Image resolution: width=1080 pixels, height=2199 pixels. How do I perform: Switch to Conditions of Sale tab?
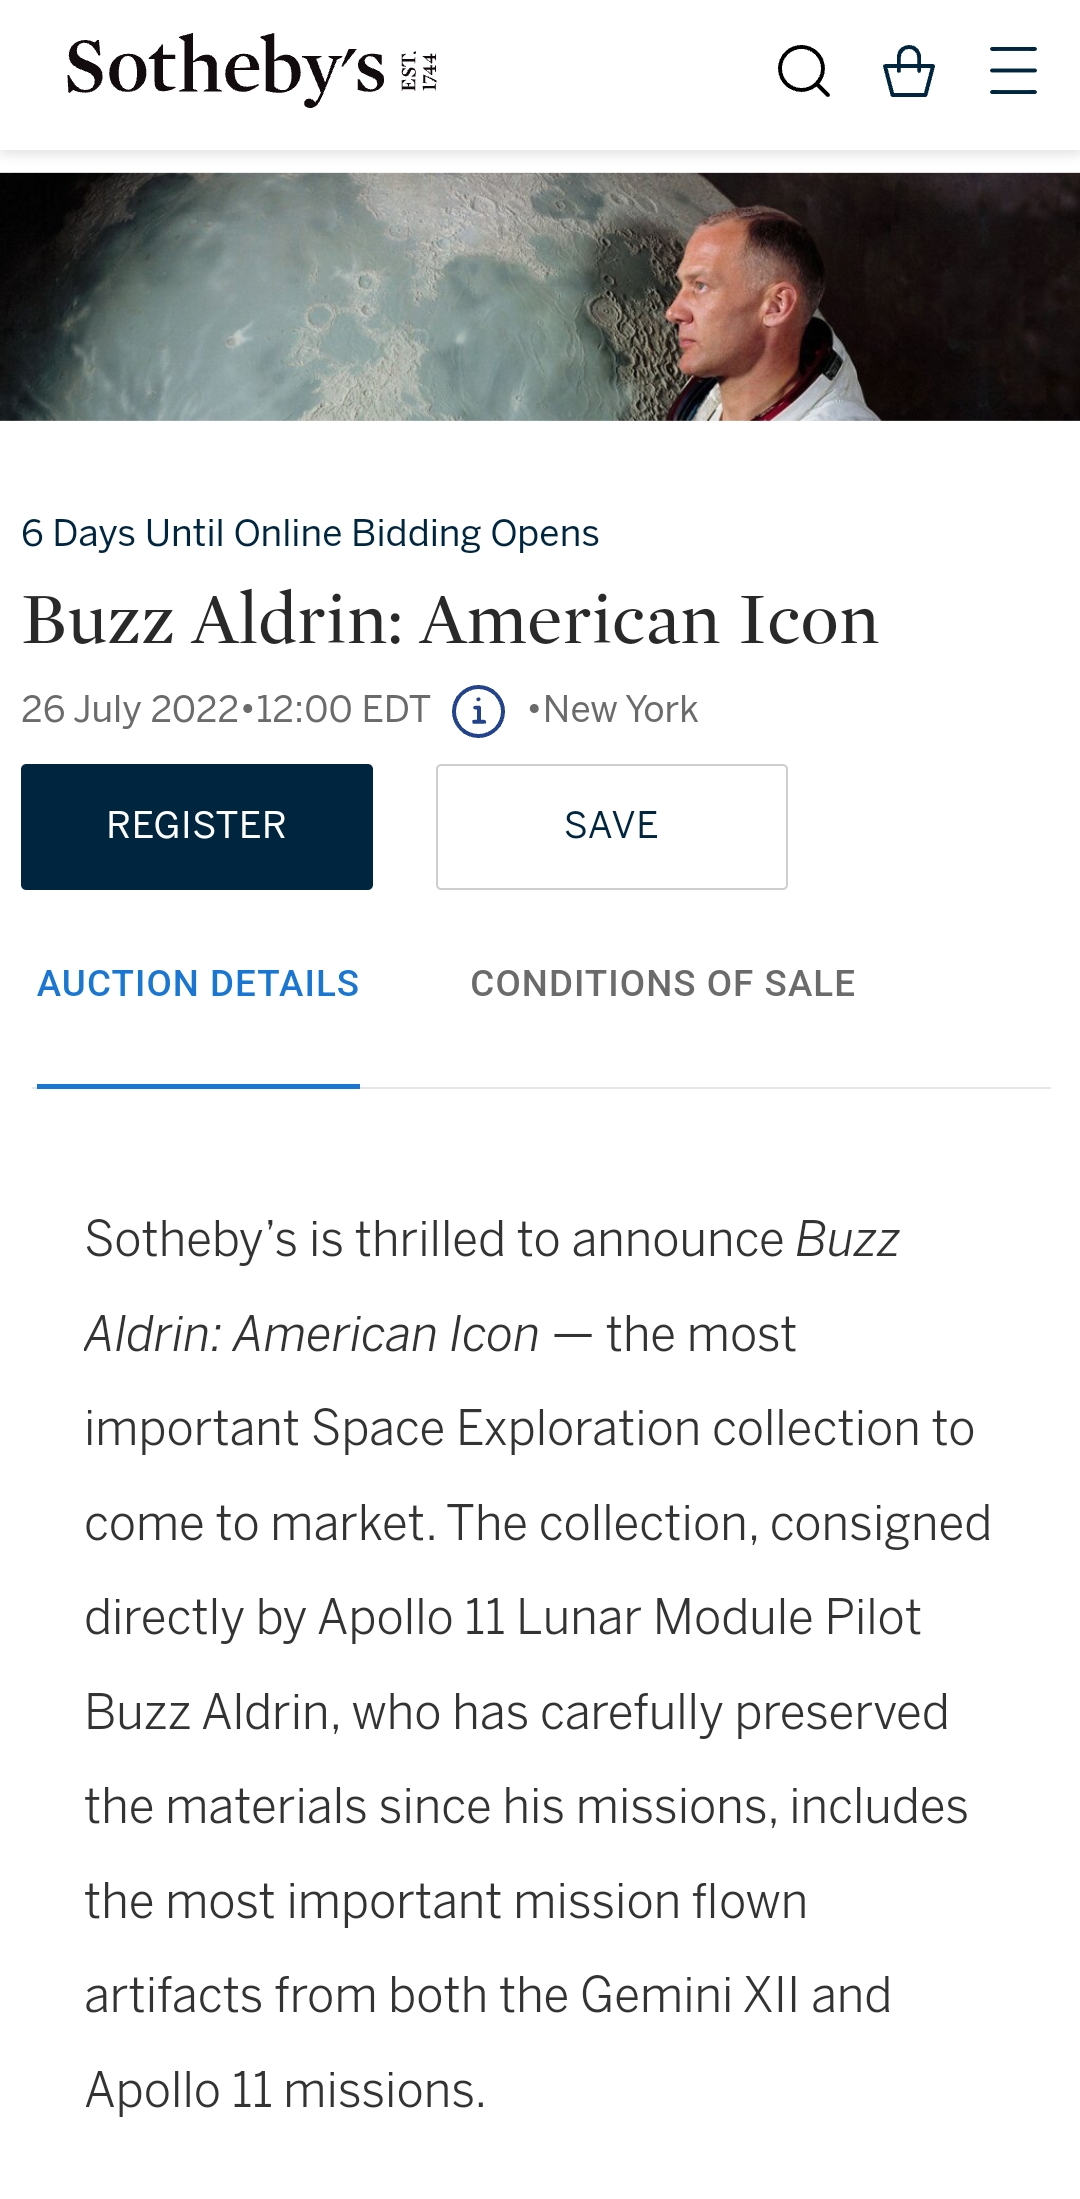click(x=662, y=984)
